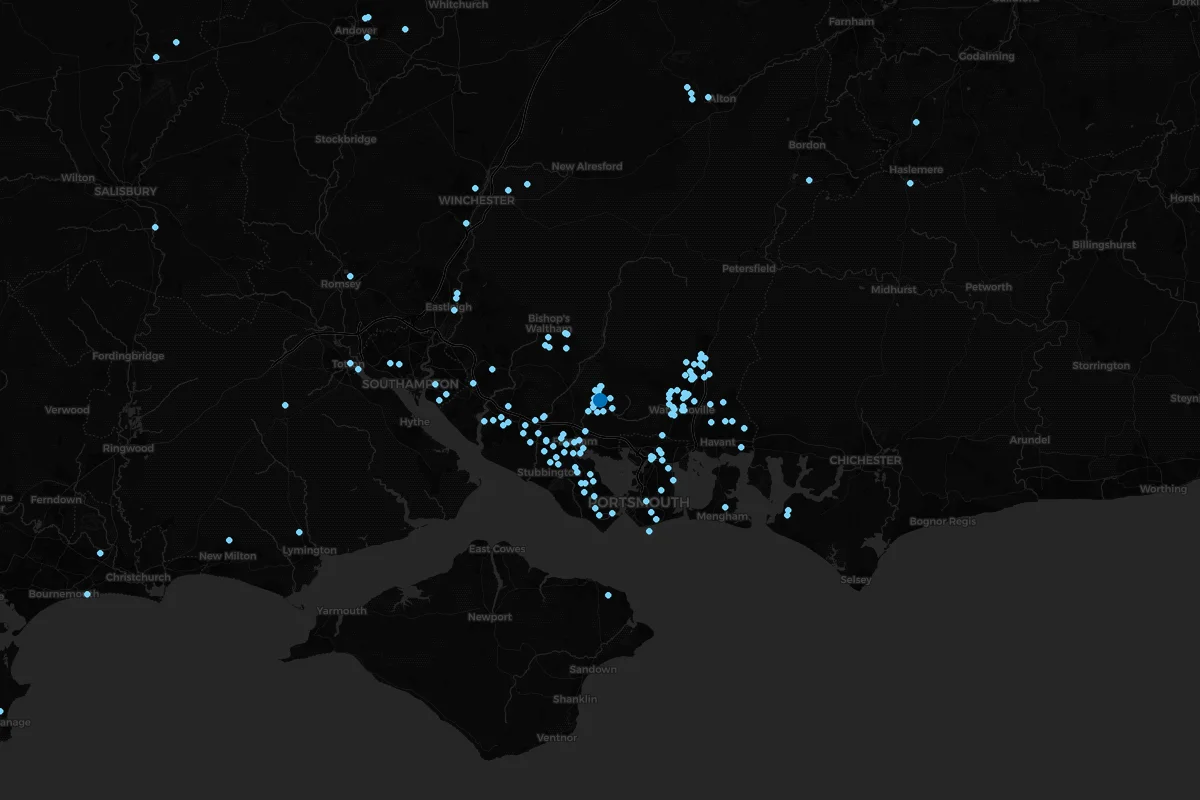The width and height of the screenshot is (1200, 800).
Task: Select the Selsey label
Action: [x=855, y=579]
